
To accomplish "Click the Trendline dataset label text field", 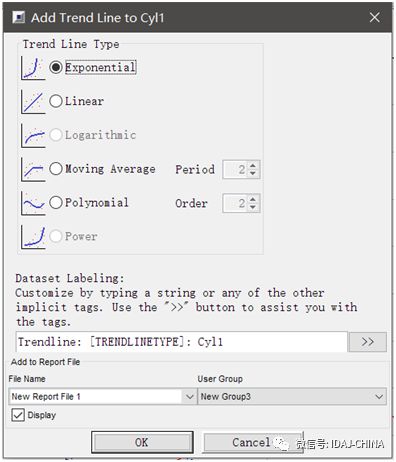I will 182,342.
